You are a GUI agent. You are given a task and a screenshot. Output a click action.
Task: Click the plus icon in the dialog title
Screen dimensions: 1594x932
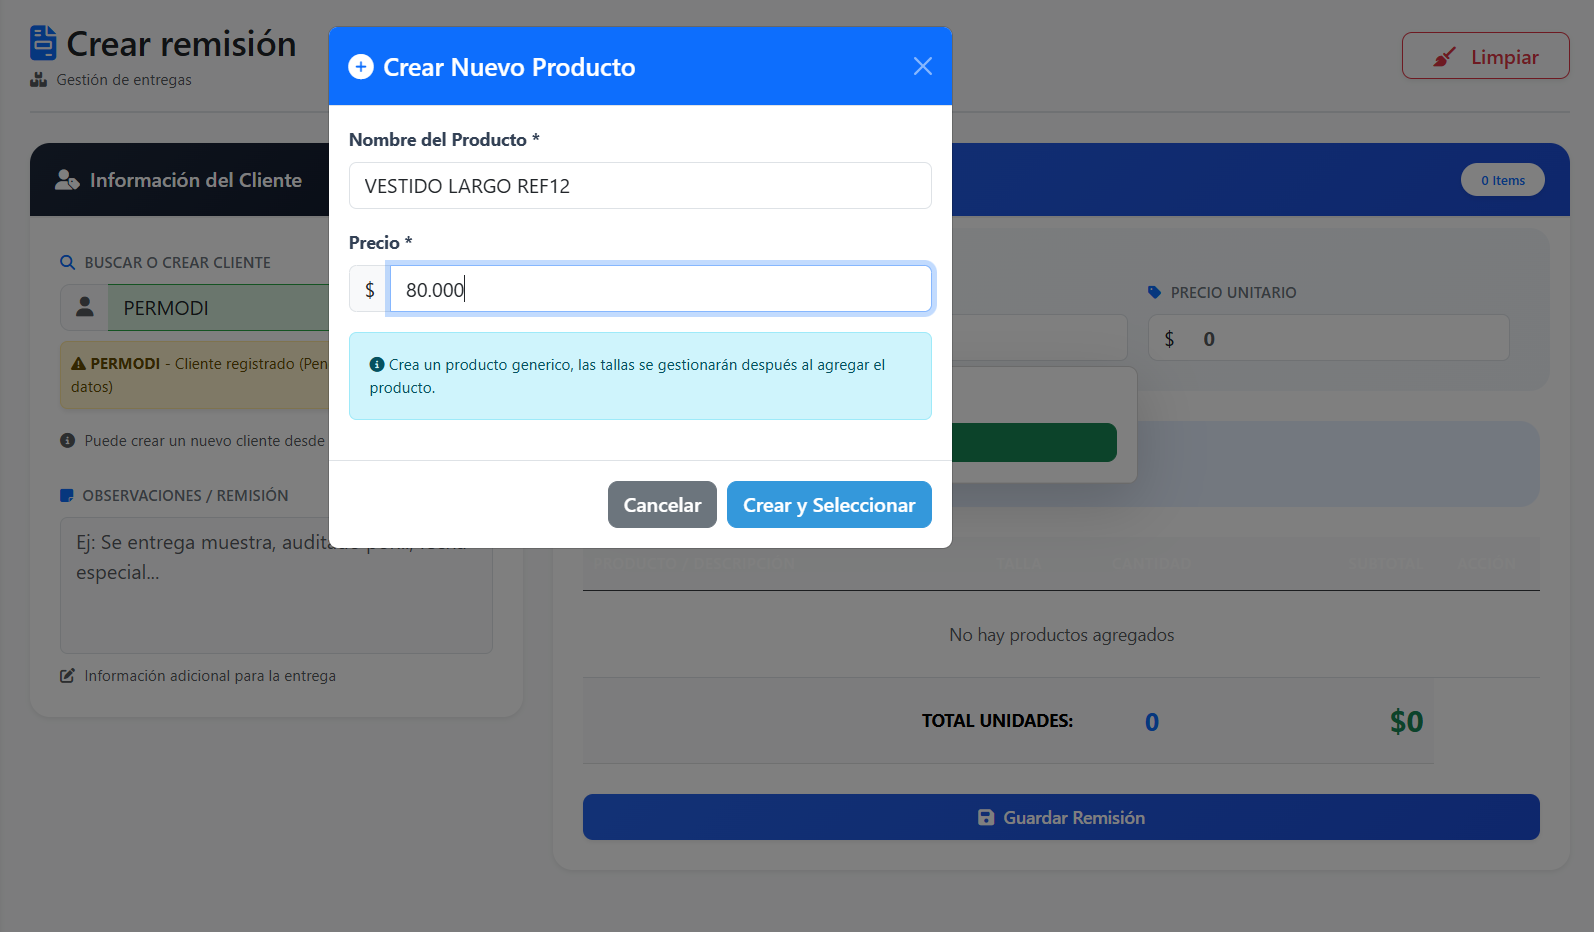(x=361, y=67)
